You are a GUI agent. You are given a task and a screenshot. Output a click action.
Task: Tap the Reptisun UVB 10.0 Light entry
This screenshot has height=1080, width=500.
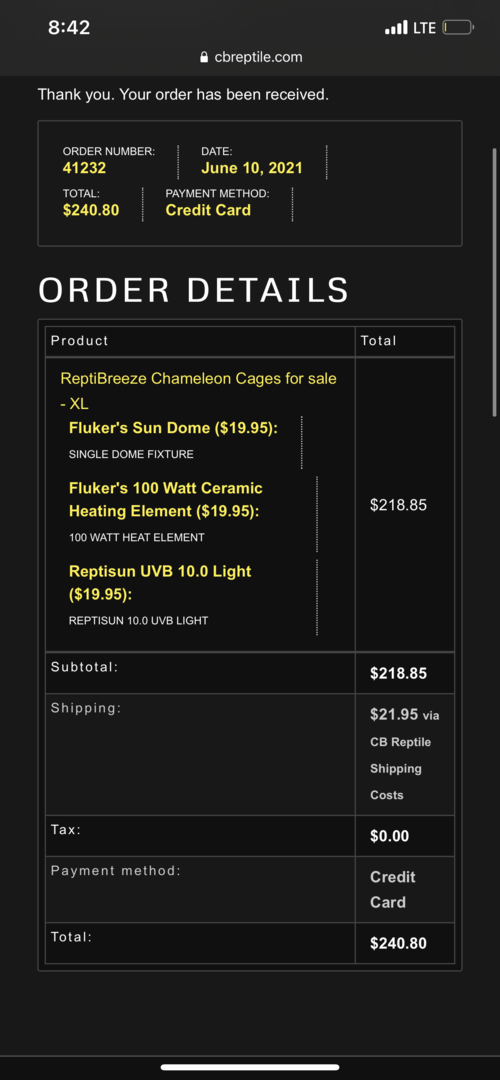pyautogui.click(x=160, y=582)
